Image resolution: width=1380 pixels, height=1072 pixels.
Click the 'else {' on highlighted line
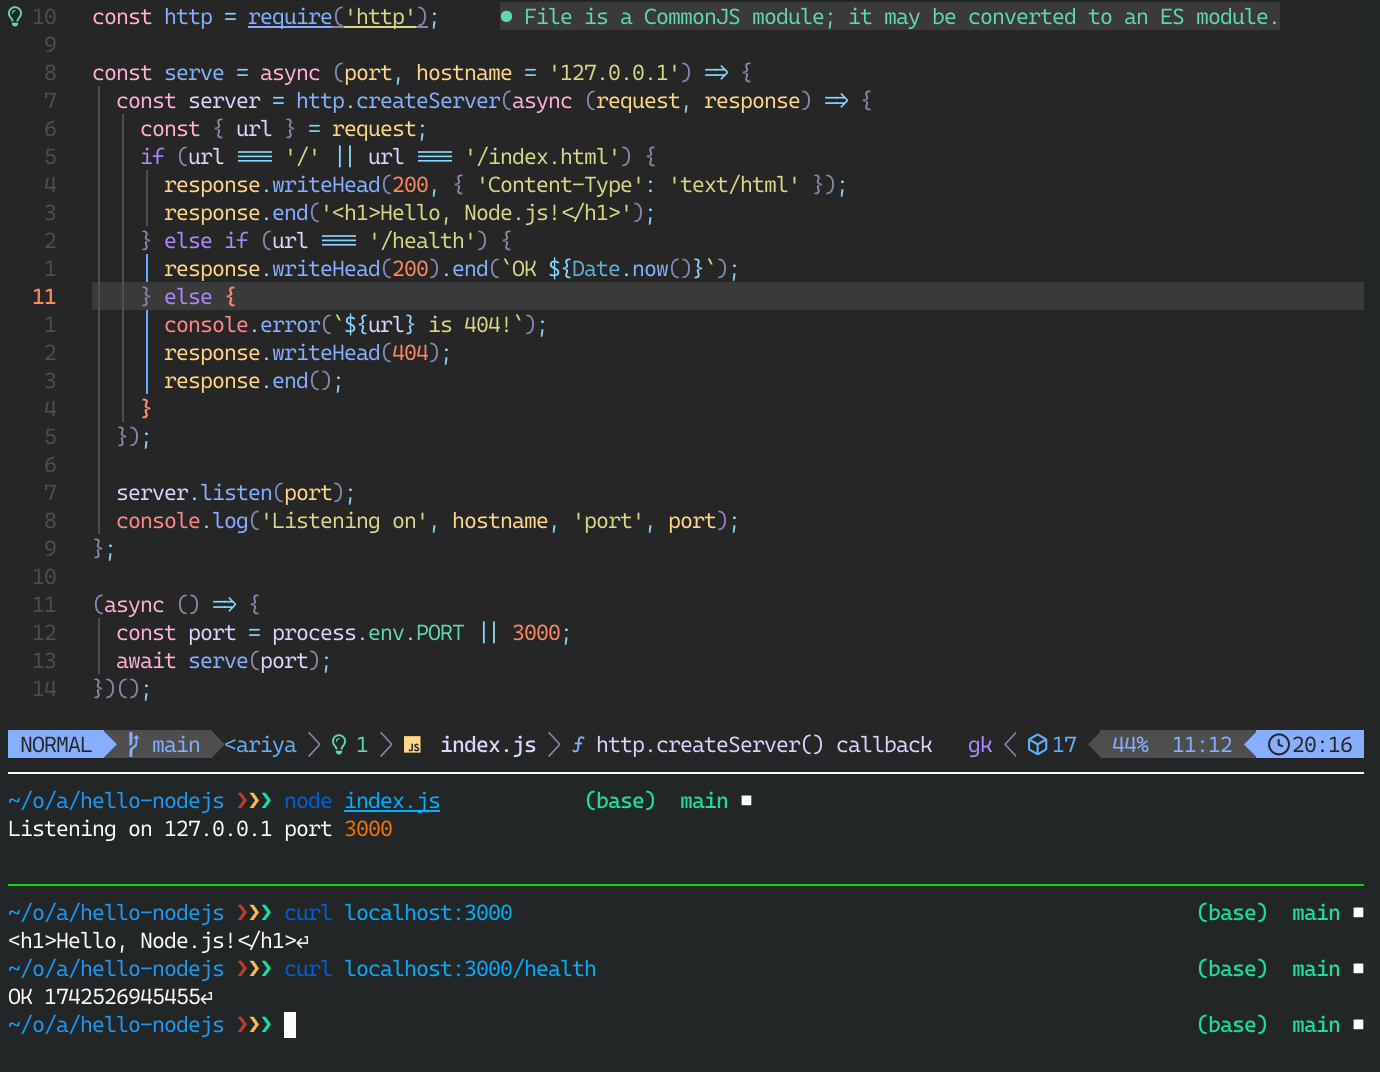click(200, 297)
